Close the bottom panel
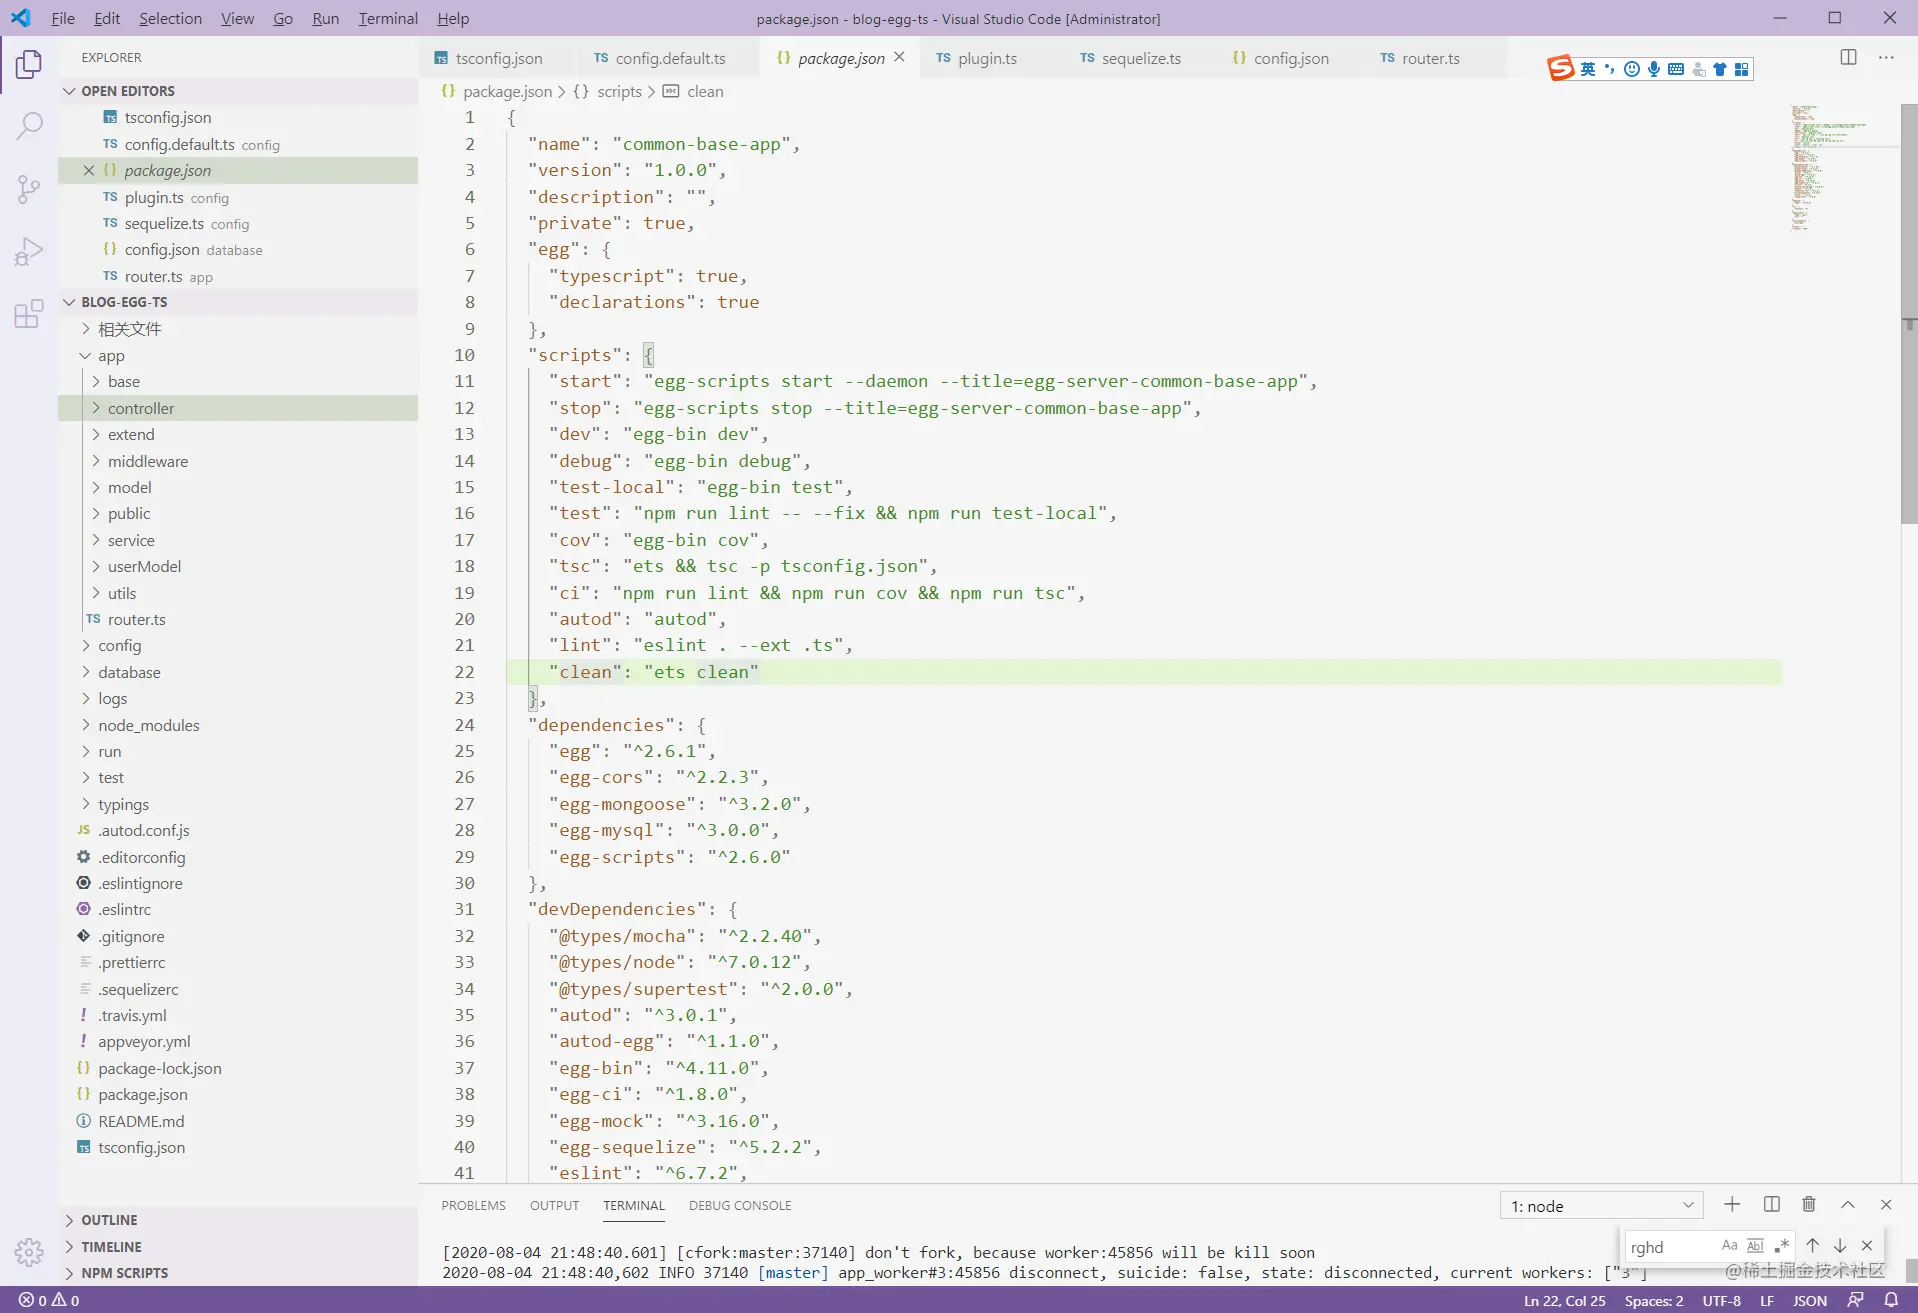This screenshot has width=1918, height=1313. click(1886, 1205)
